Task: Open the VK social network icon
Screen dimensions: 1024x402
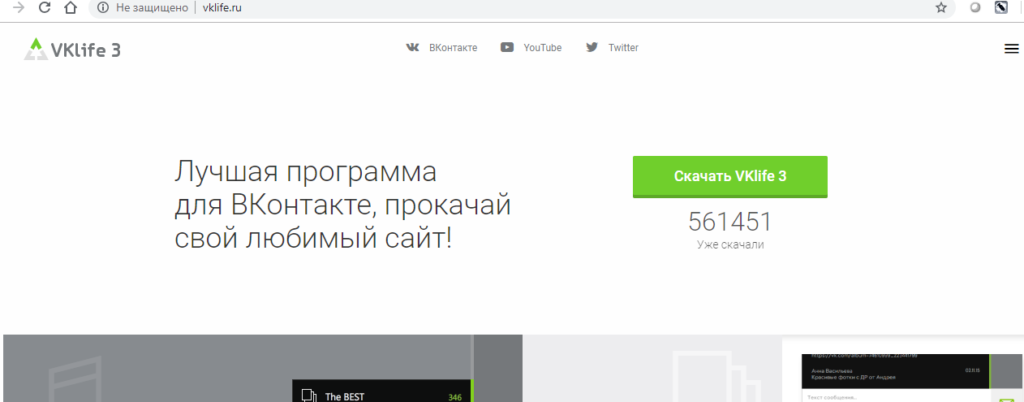Action: point(413,48)
